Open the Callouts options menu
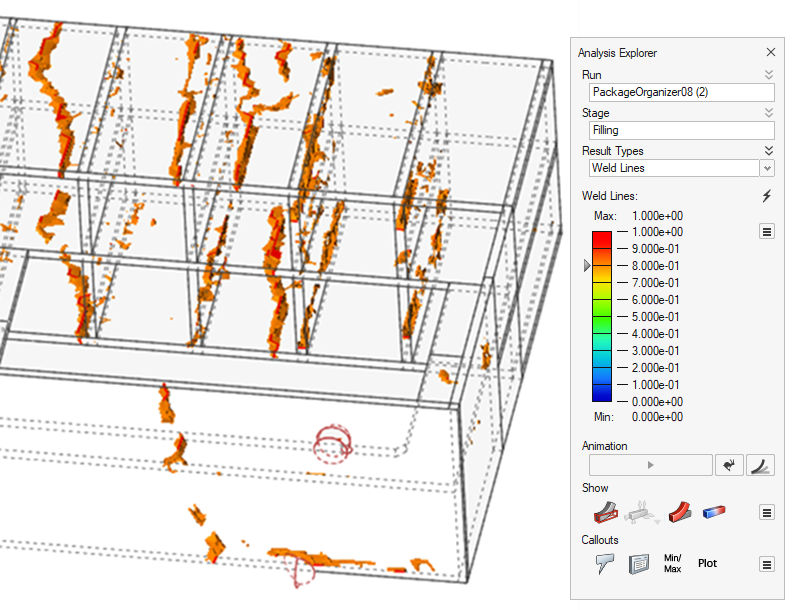Screen dimensions: 800x610 point(767,564)
